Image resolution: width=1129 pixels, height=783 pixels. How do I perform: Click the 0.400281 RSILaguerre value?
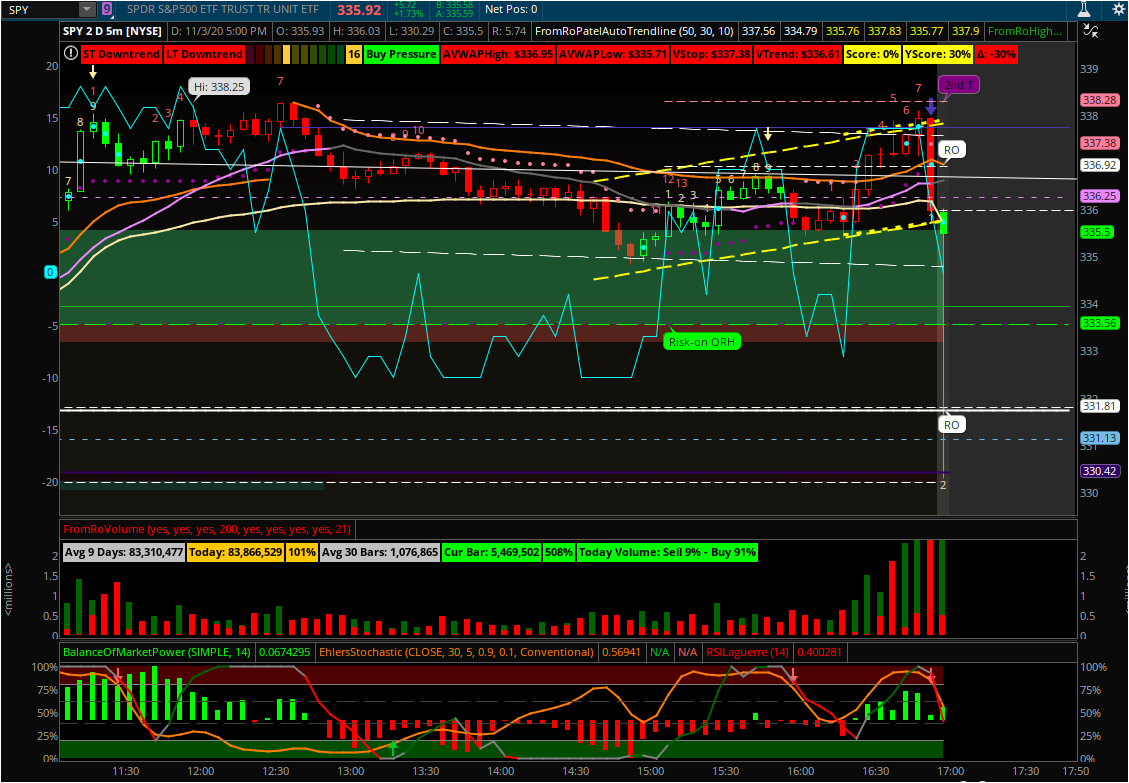(x=819, y=652)
